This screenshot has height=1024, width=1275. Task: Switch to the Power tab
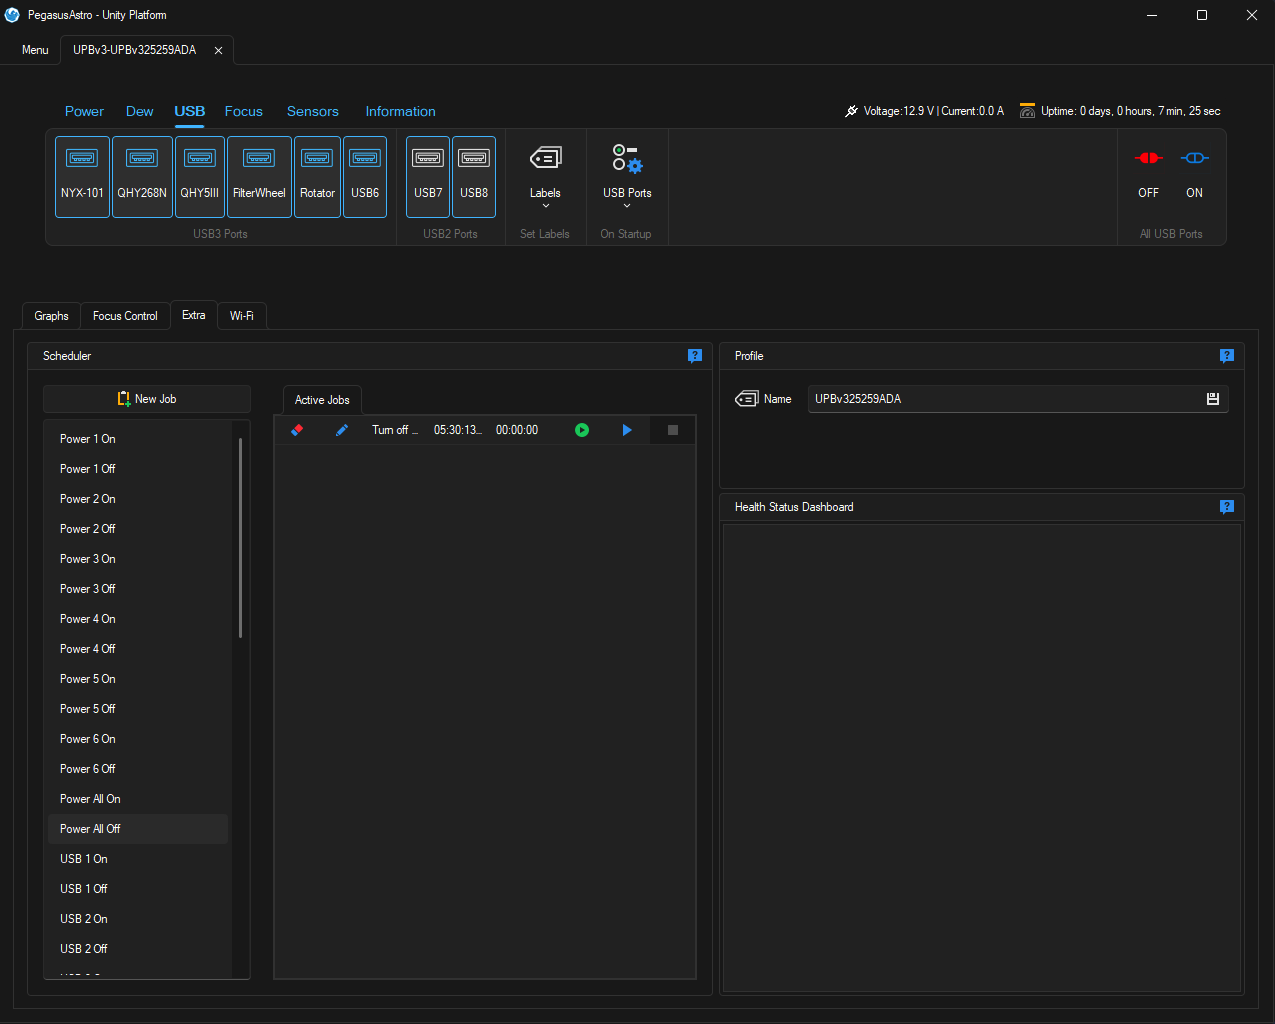coord(84,111)
